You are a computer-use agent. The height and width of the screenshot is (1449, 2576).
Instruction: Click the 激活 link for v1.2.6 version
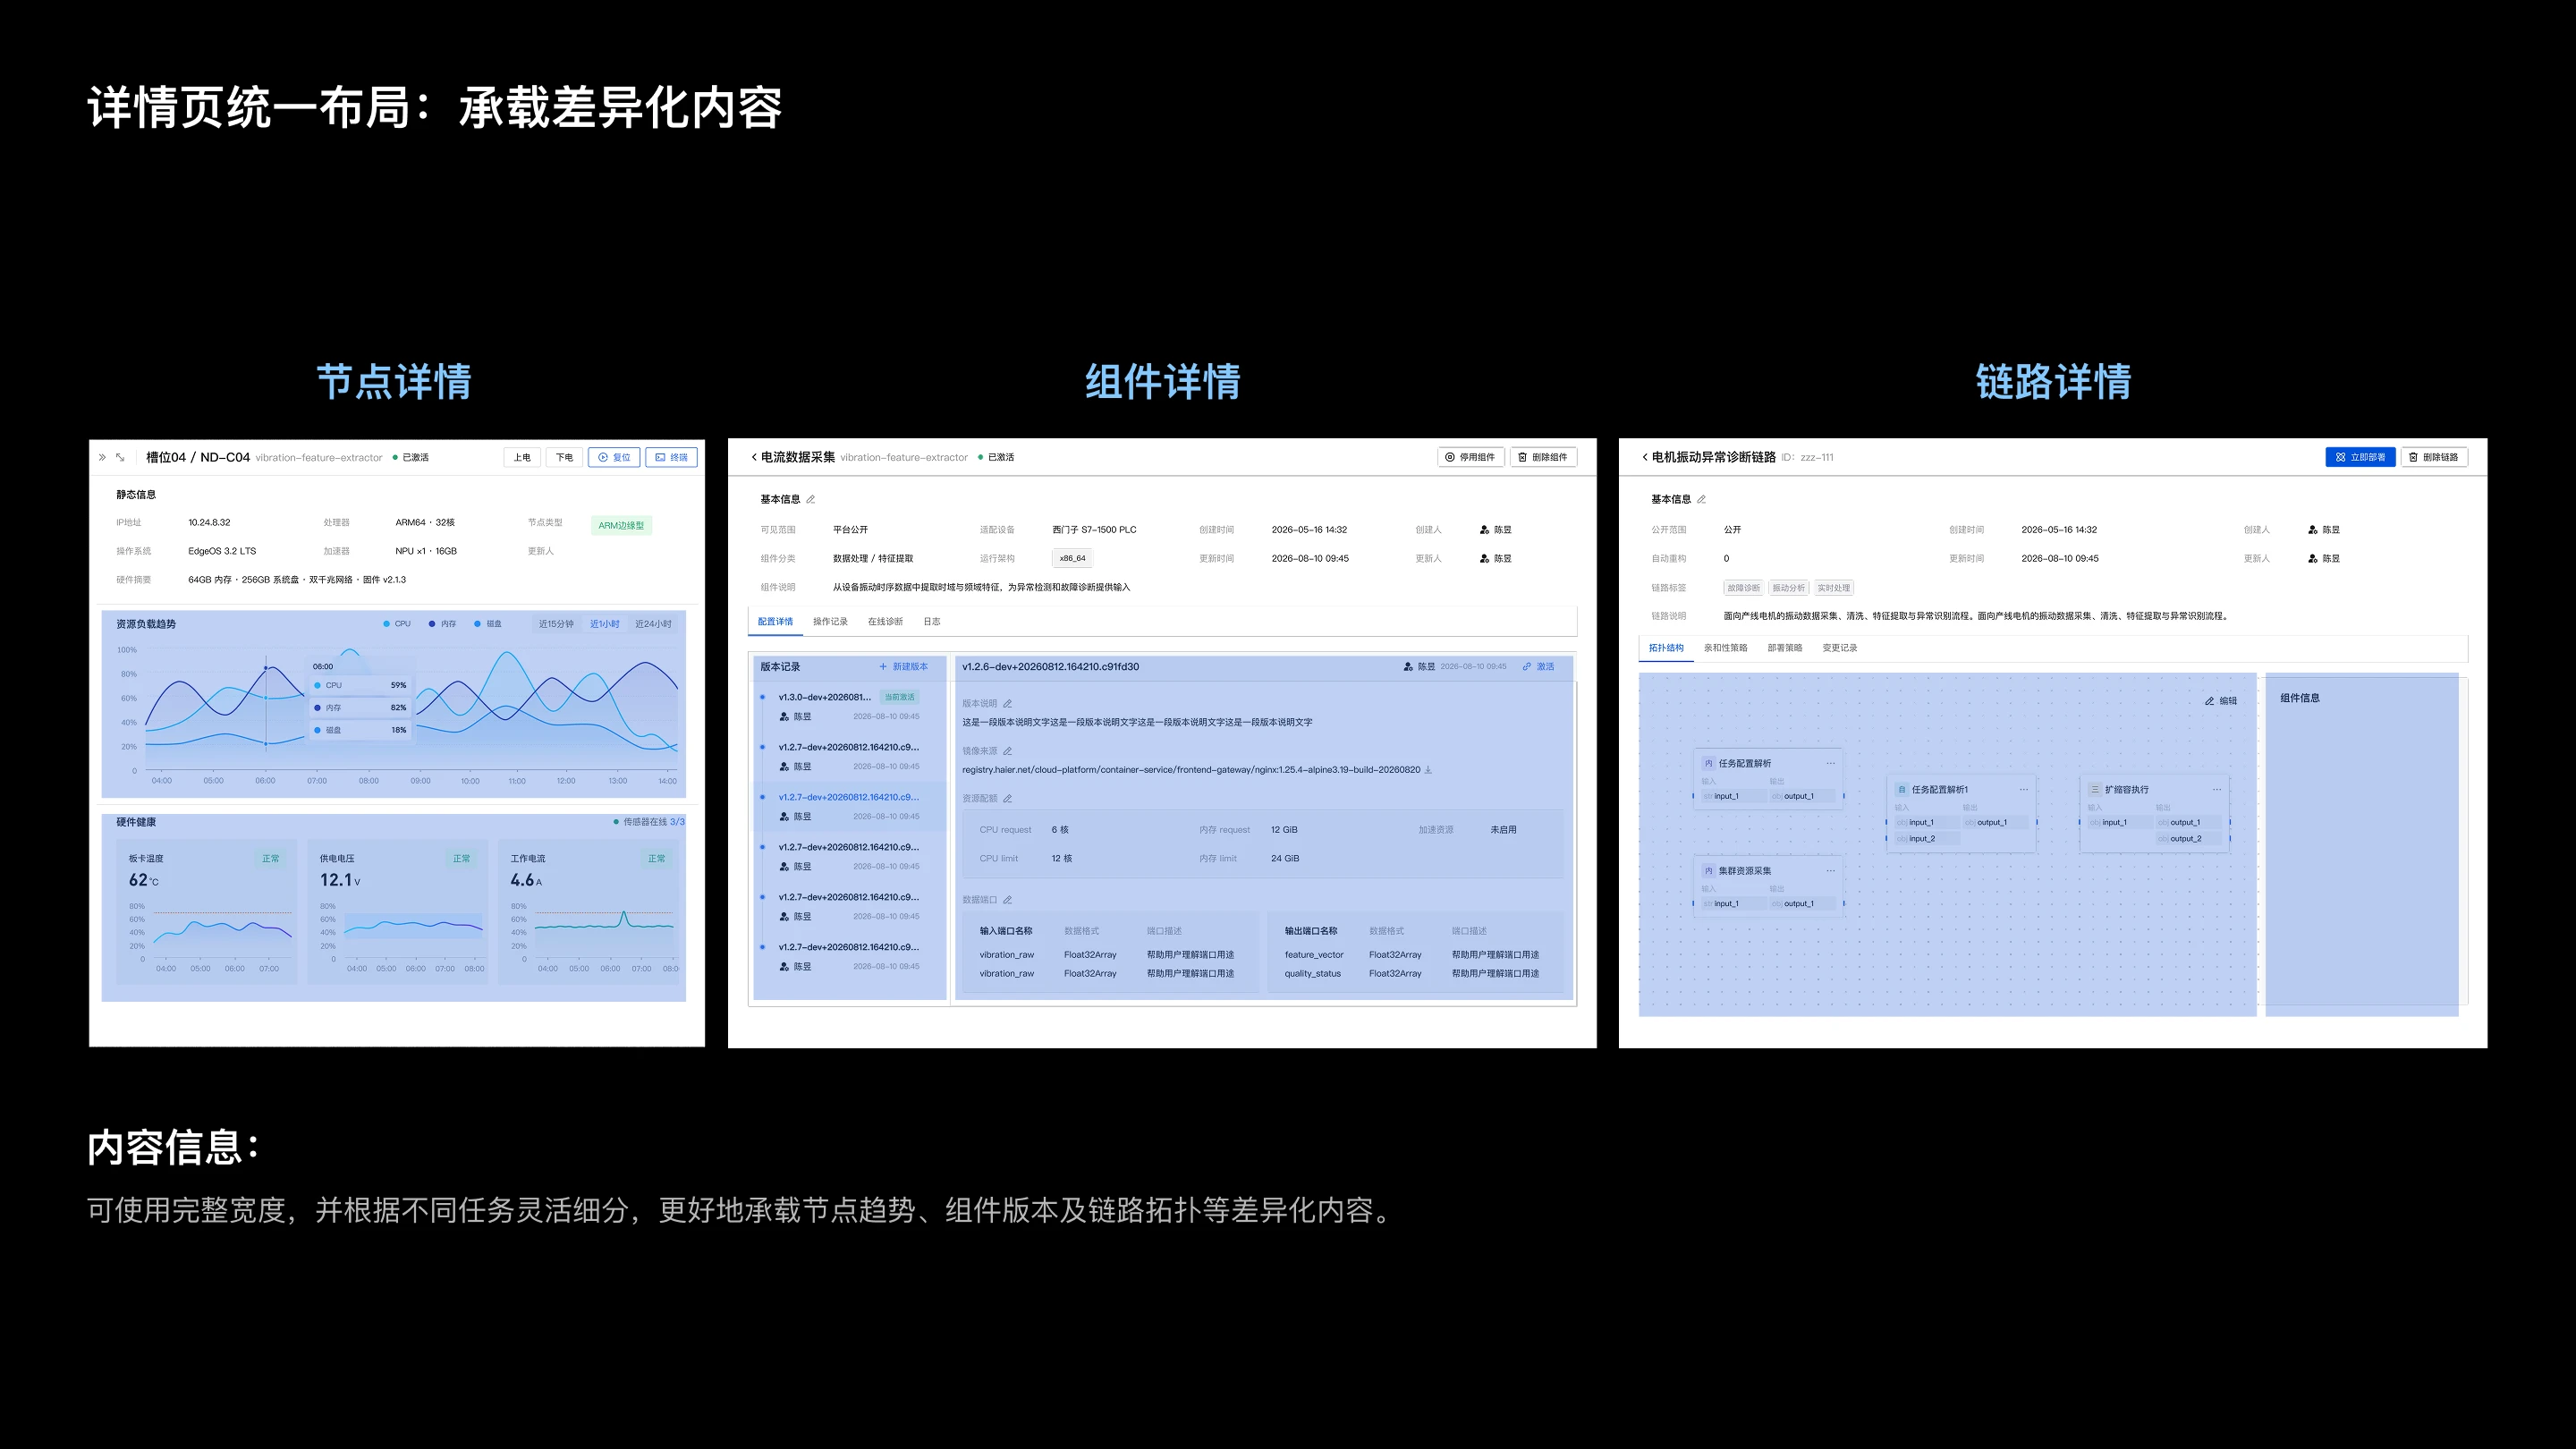pos(1538,666)
